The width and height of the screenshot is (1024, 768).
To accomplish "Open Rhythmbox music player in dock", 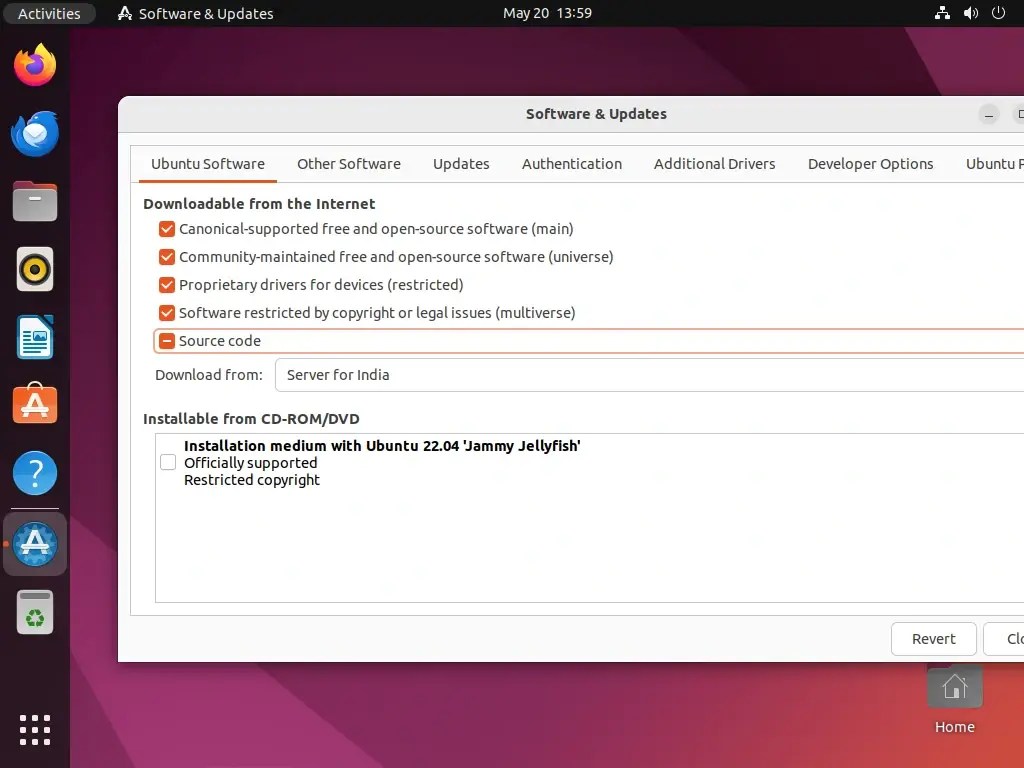I will tap(35, 269).
